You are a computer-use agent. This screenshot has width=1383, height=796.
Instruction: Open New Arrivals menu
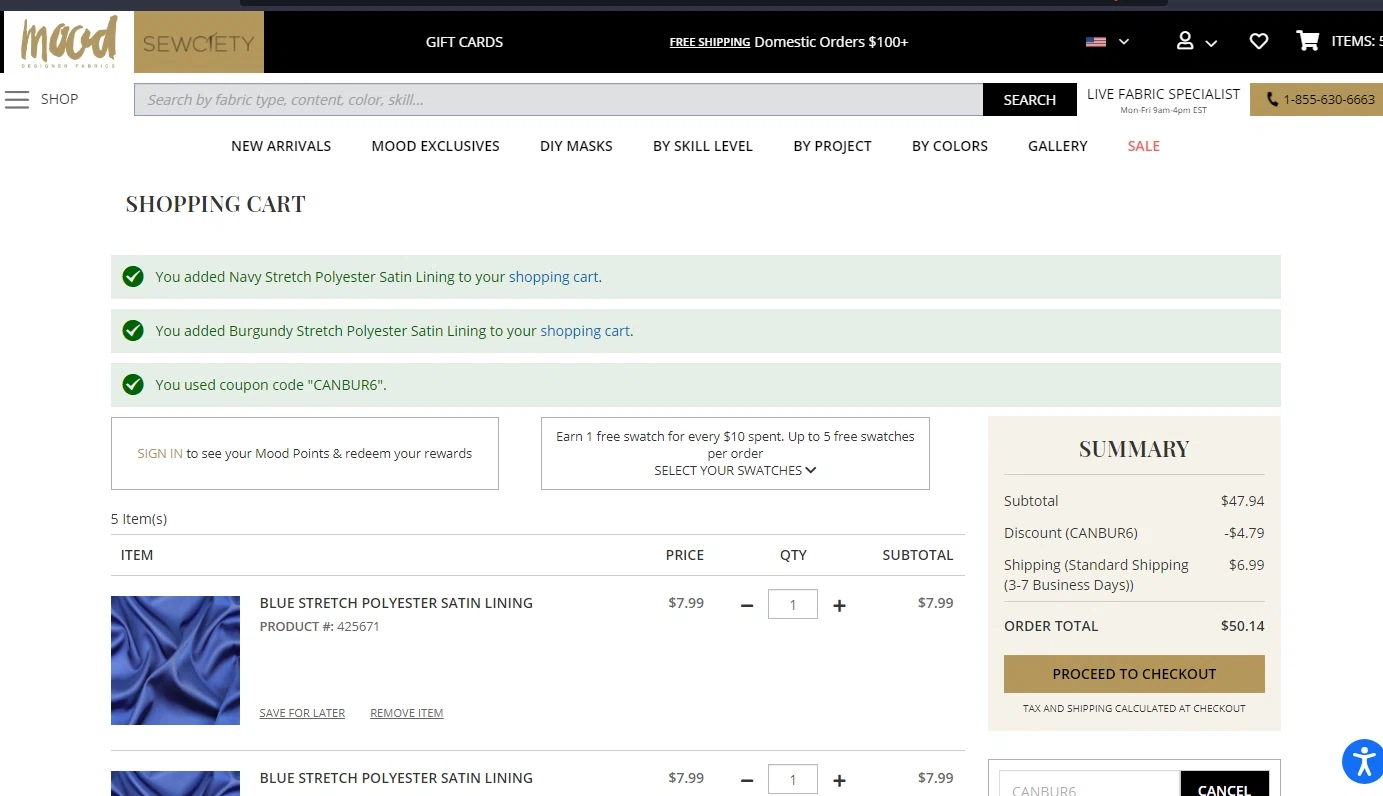[281, 146]
